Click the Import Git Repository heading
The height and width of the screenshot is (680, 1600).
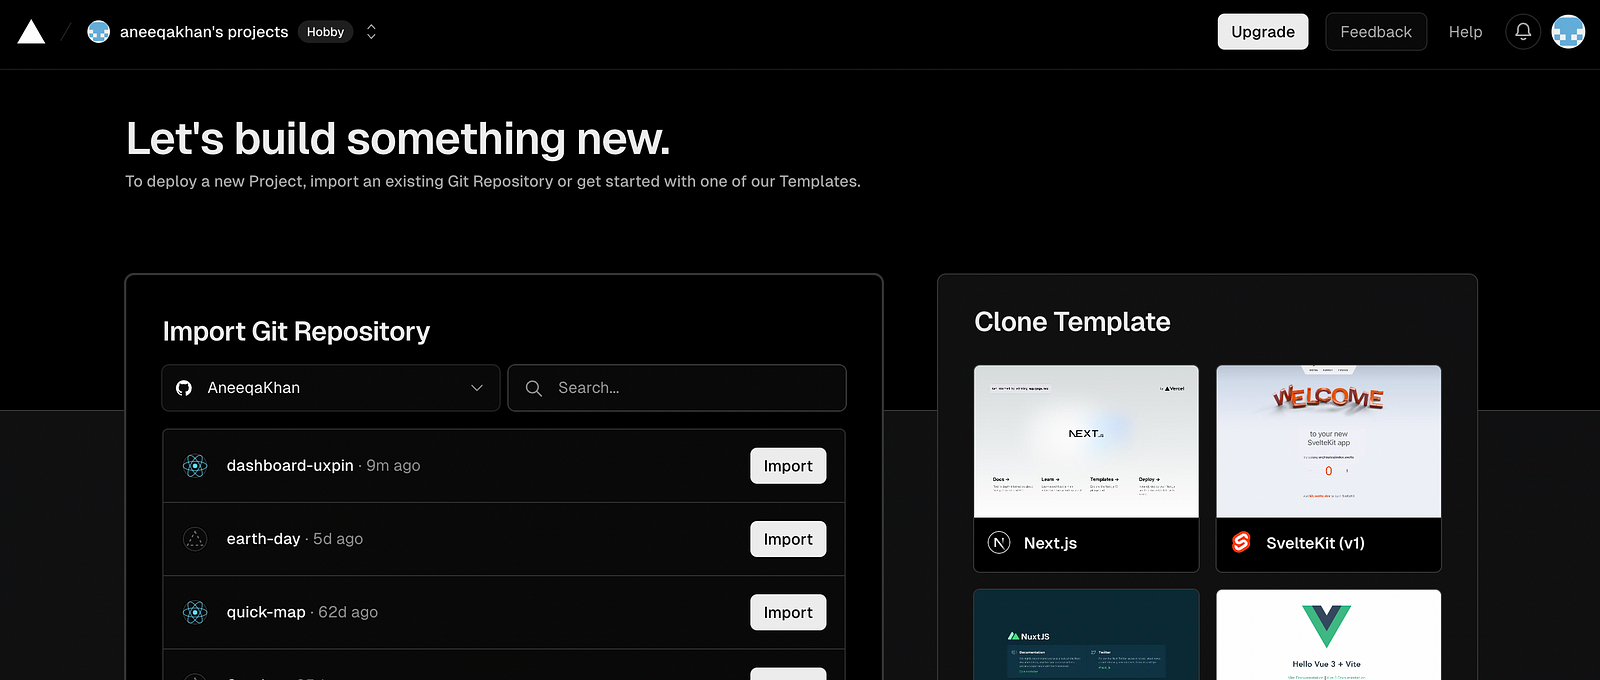pyautogui.click(x=296, y=332)
